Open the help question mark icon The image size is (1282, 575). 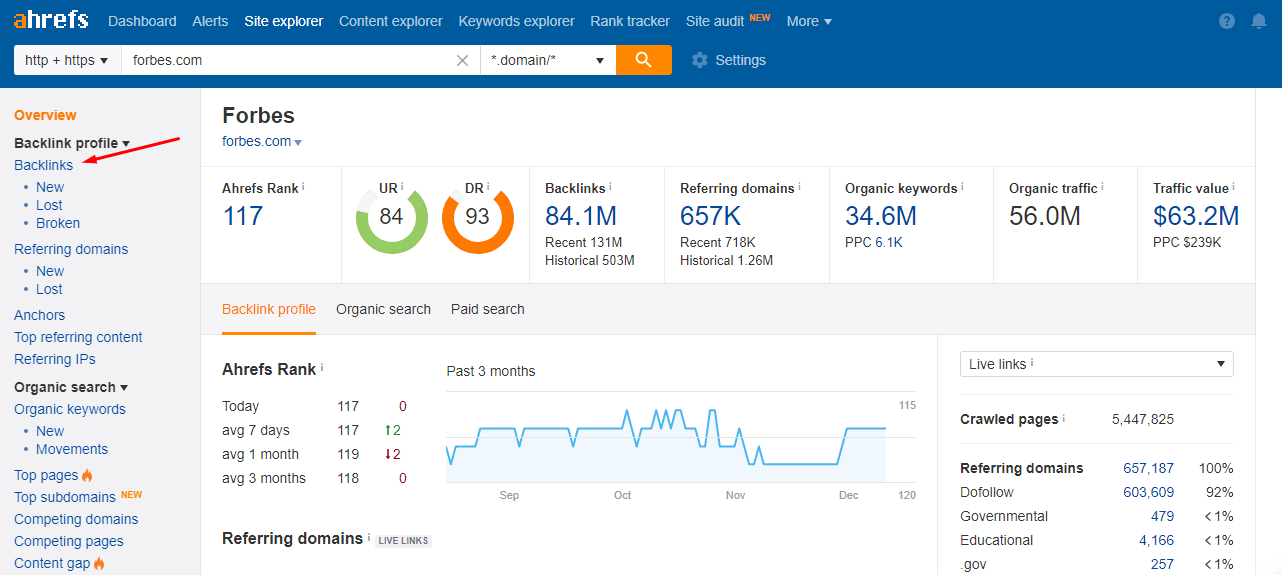pos(1228,21)
